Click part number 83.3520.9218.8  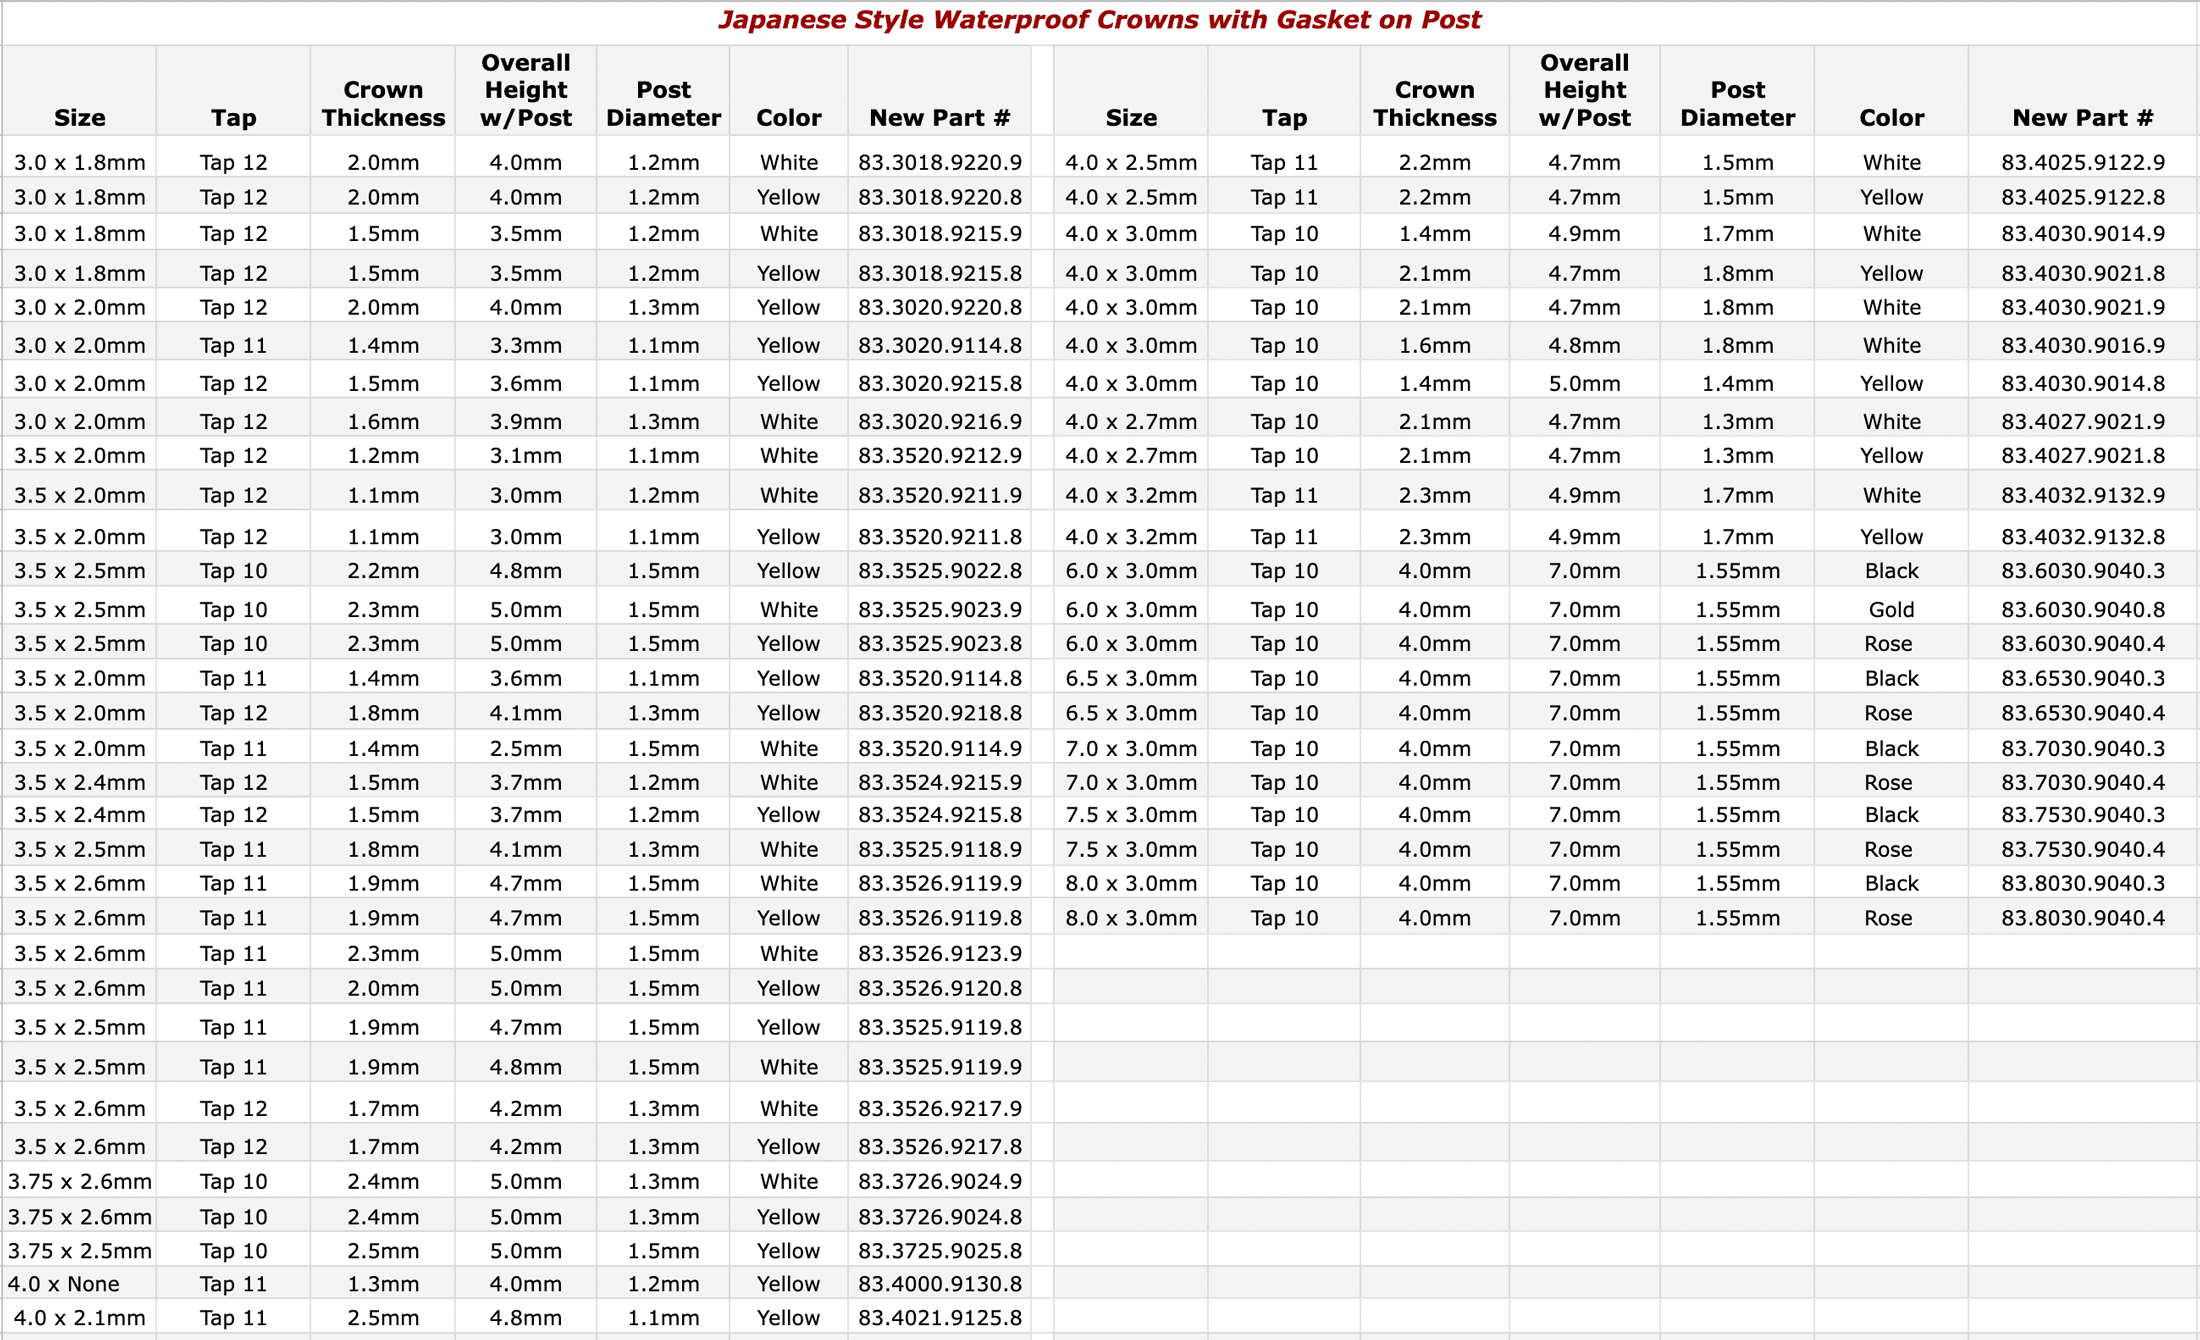(x=940, y=713)
